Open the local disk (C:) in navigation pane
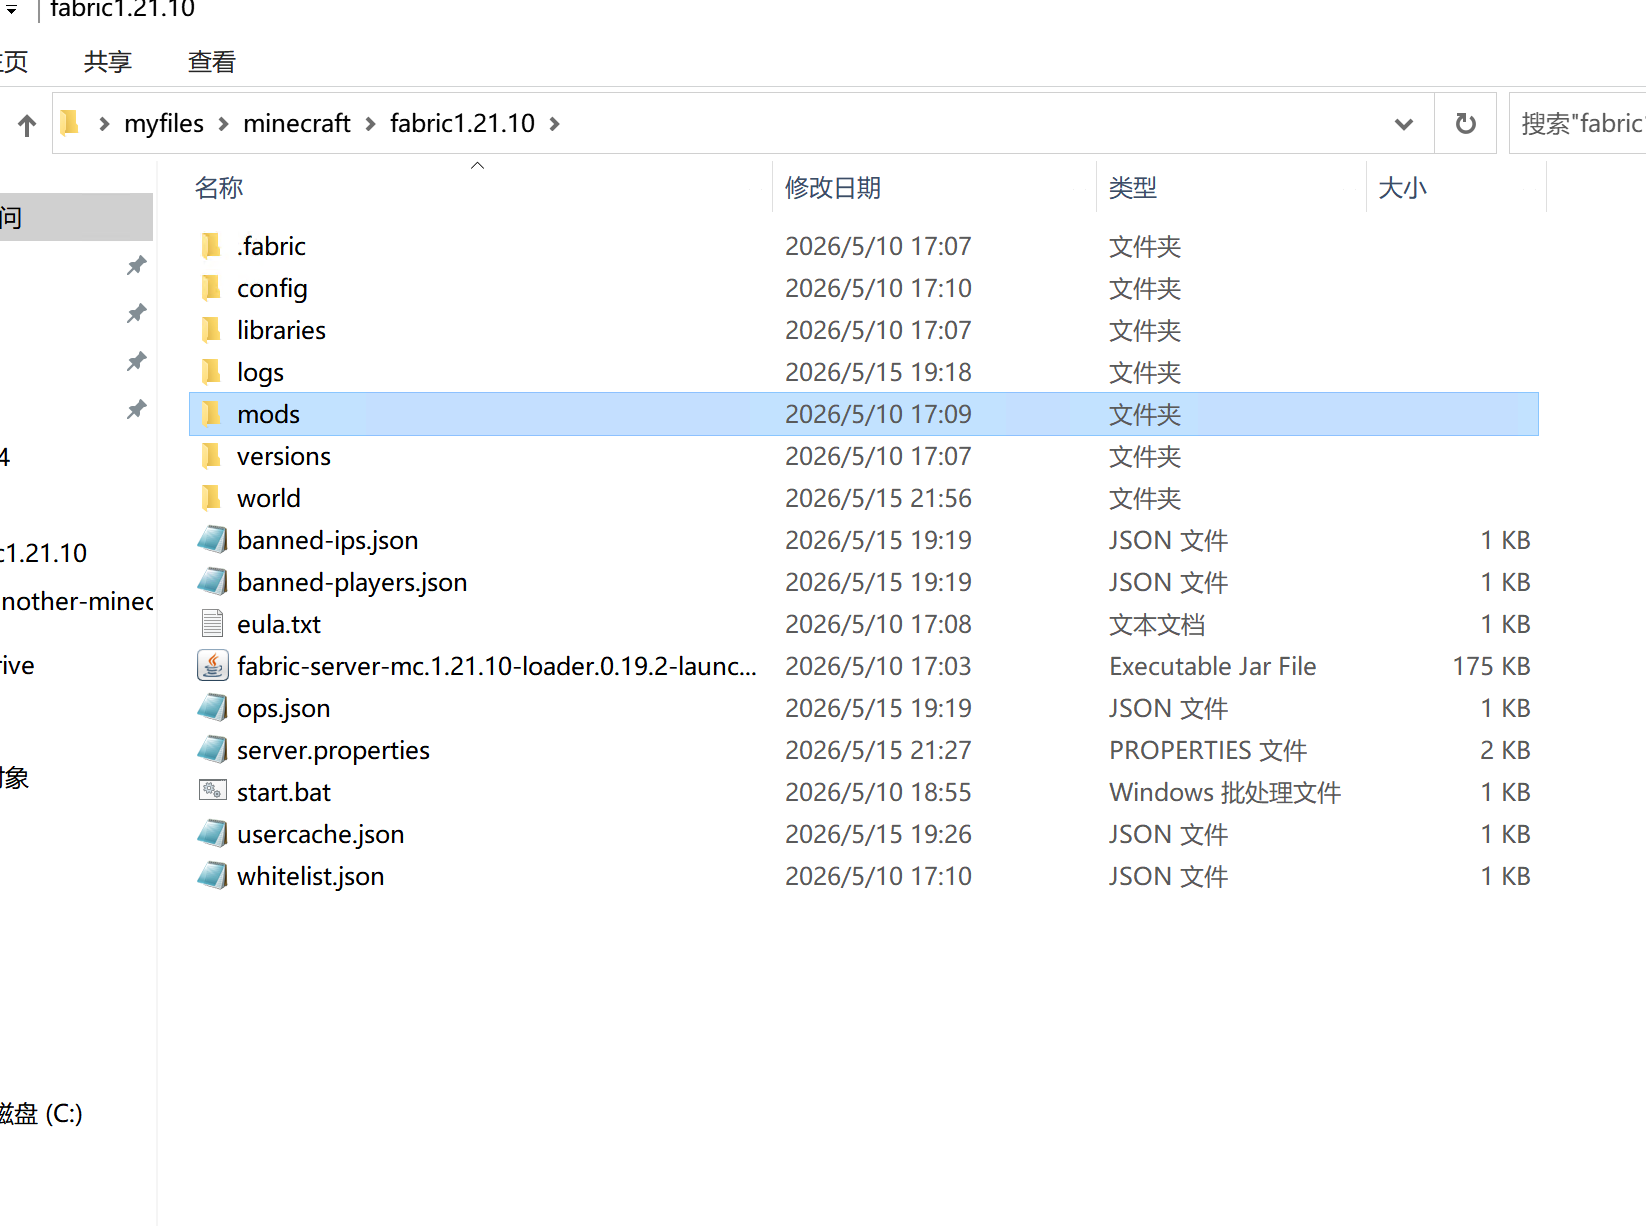1646x1226 pixels. coord(41,1113)
